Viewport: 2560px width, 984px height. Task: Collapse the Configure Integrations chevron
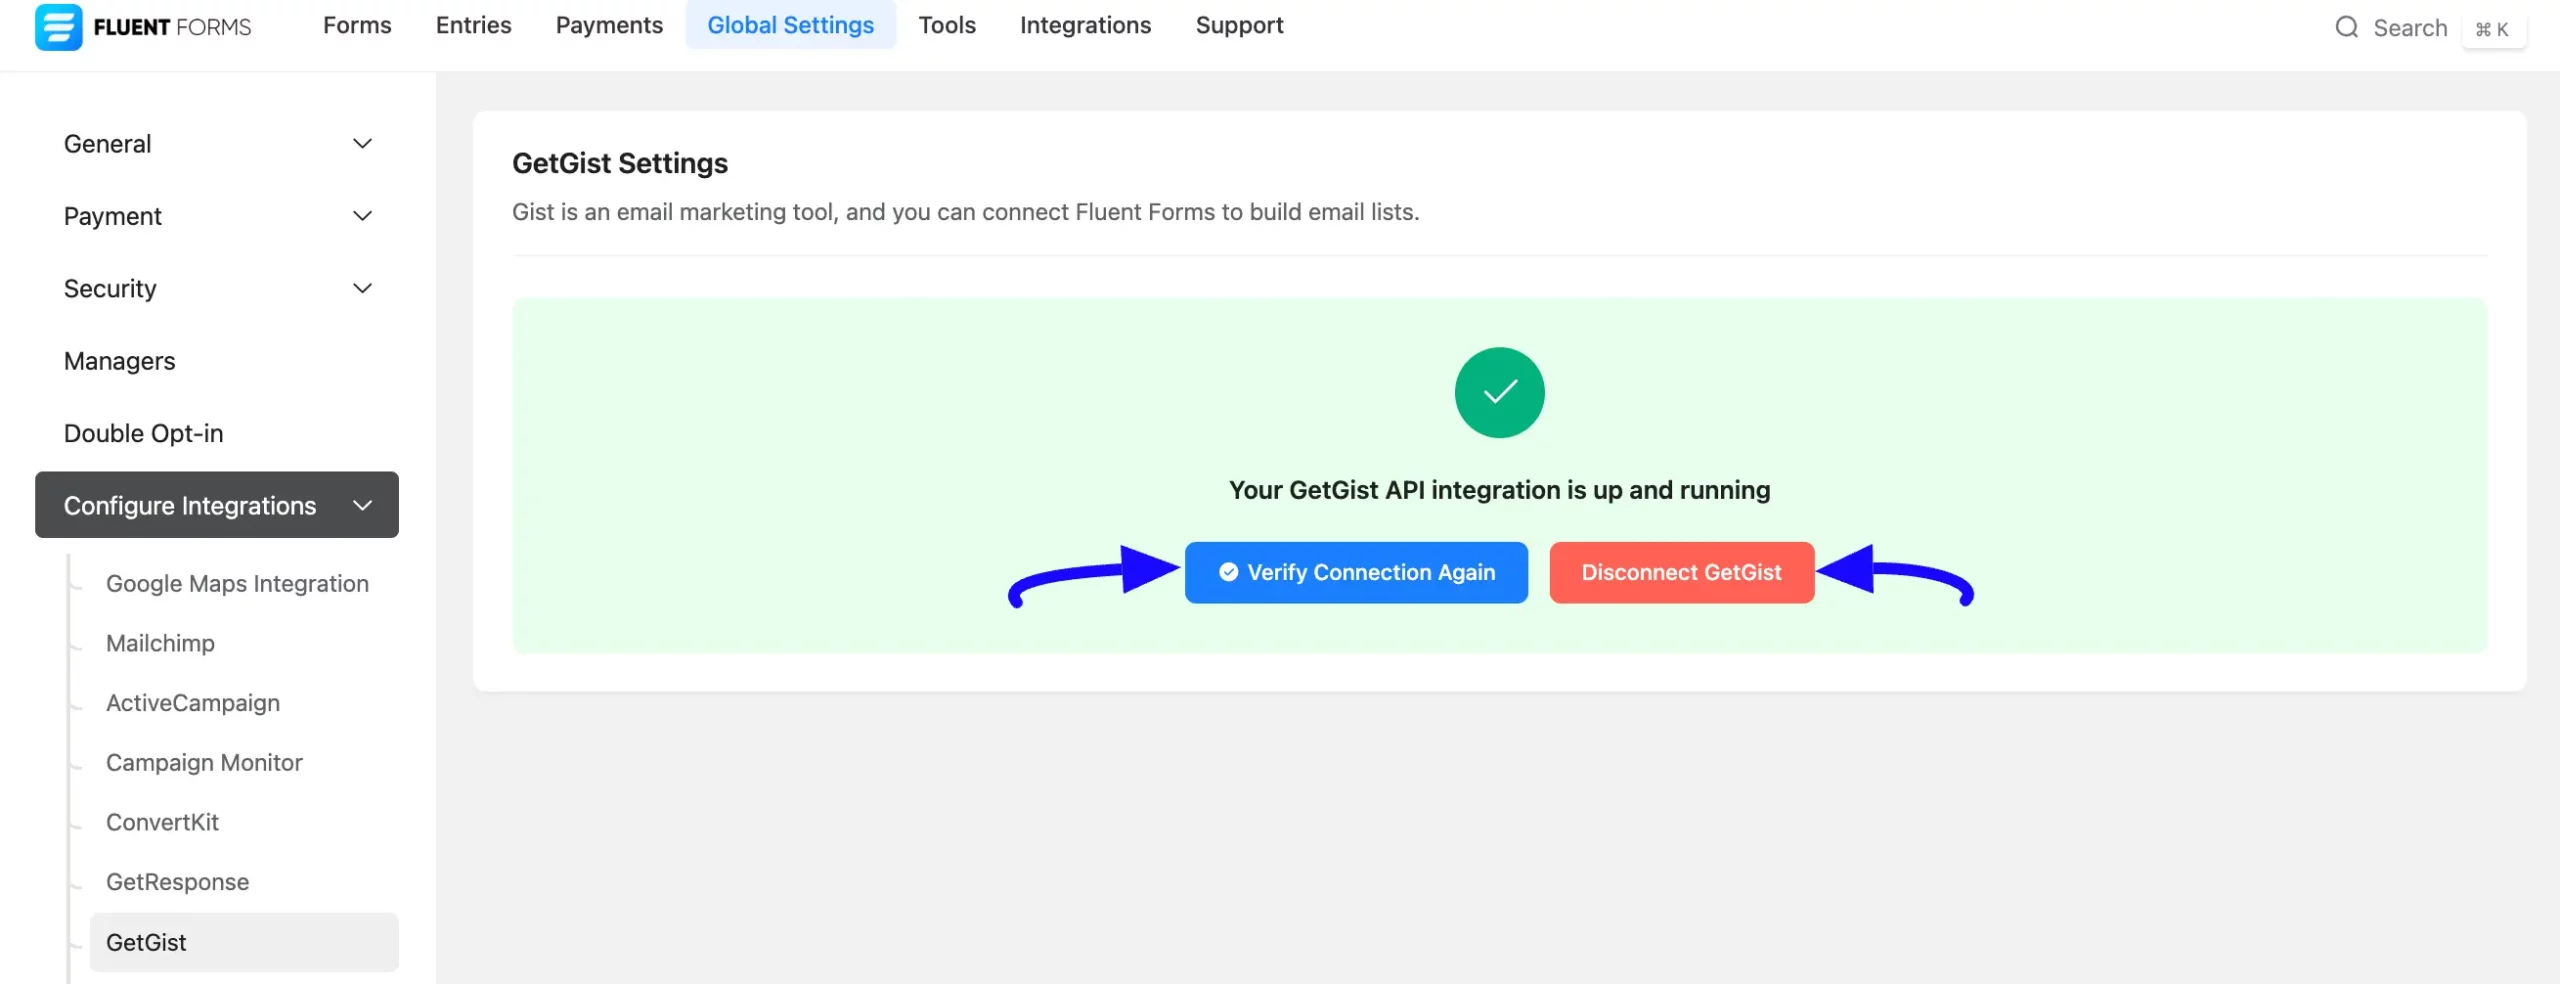(362, 505)
